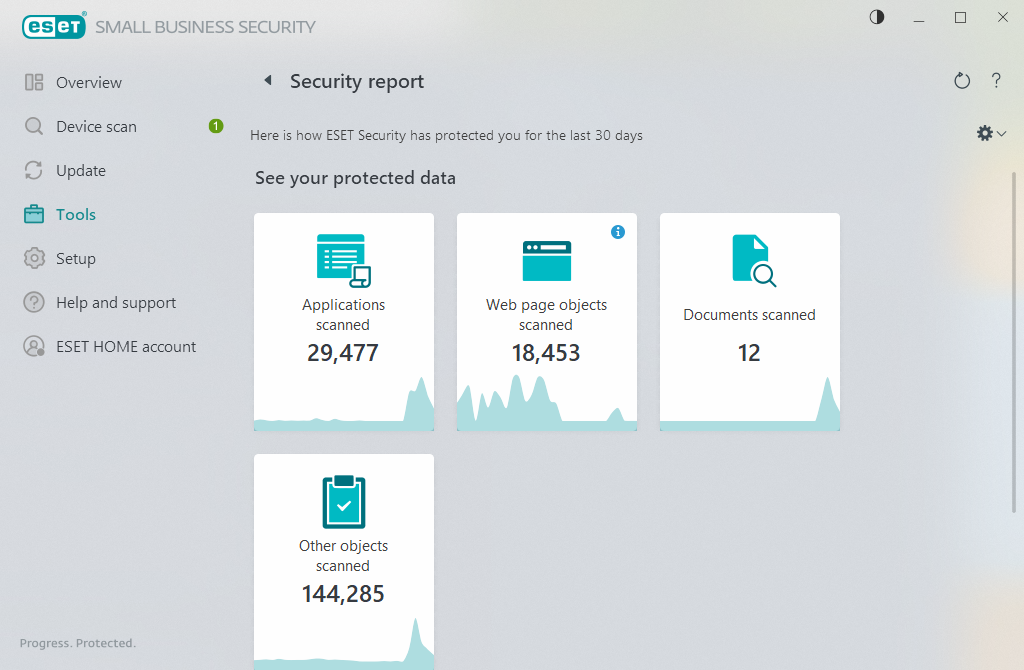Click the Device scan magnifier icon
The image size is (1024, 670).
coord(34,126)
